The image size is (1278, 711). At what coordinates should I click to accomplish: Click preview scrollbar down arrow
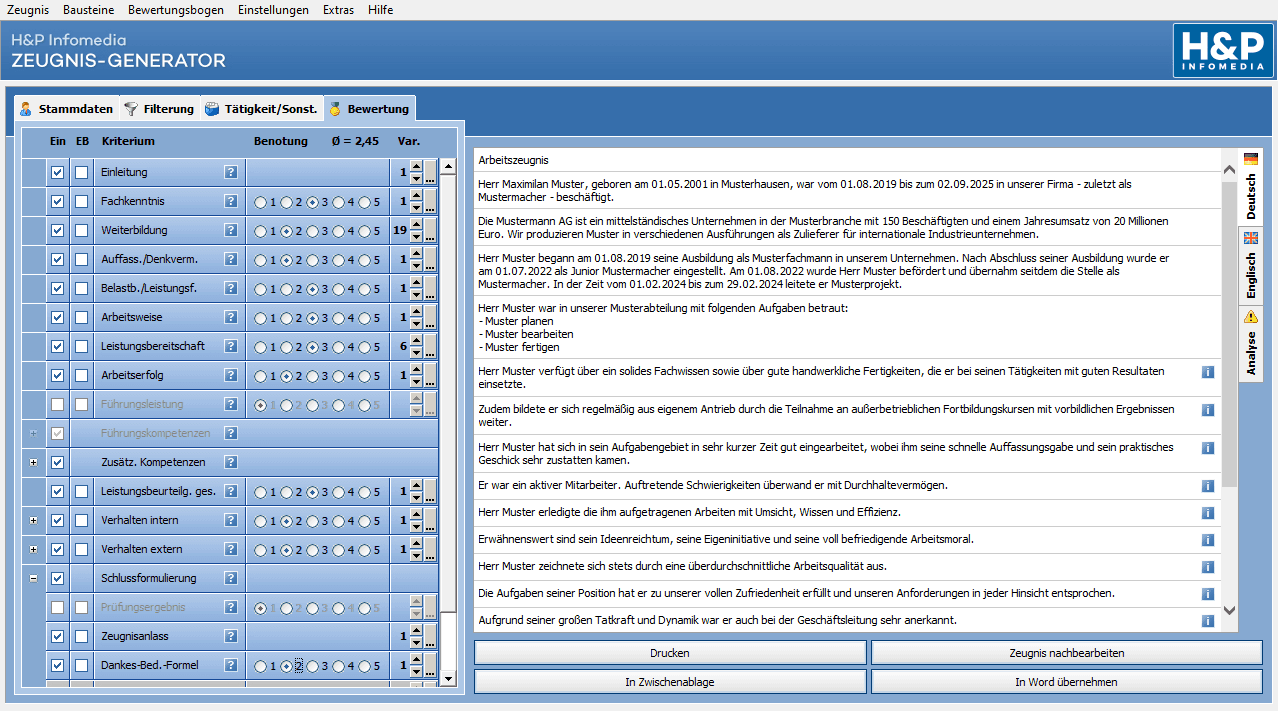point(1230,610)
